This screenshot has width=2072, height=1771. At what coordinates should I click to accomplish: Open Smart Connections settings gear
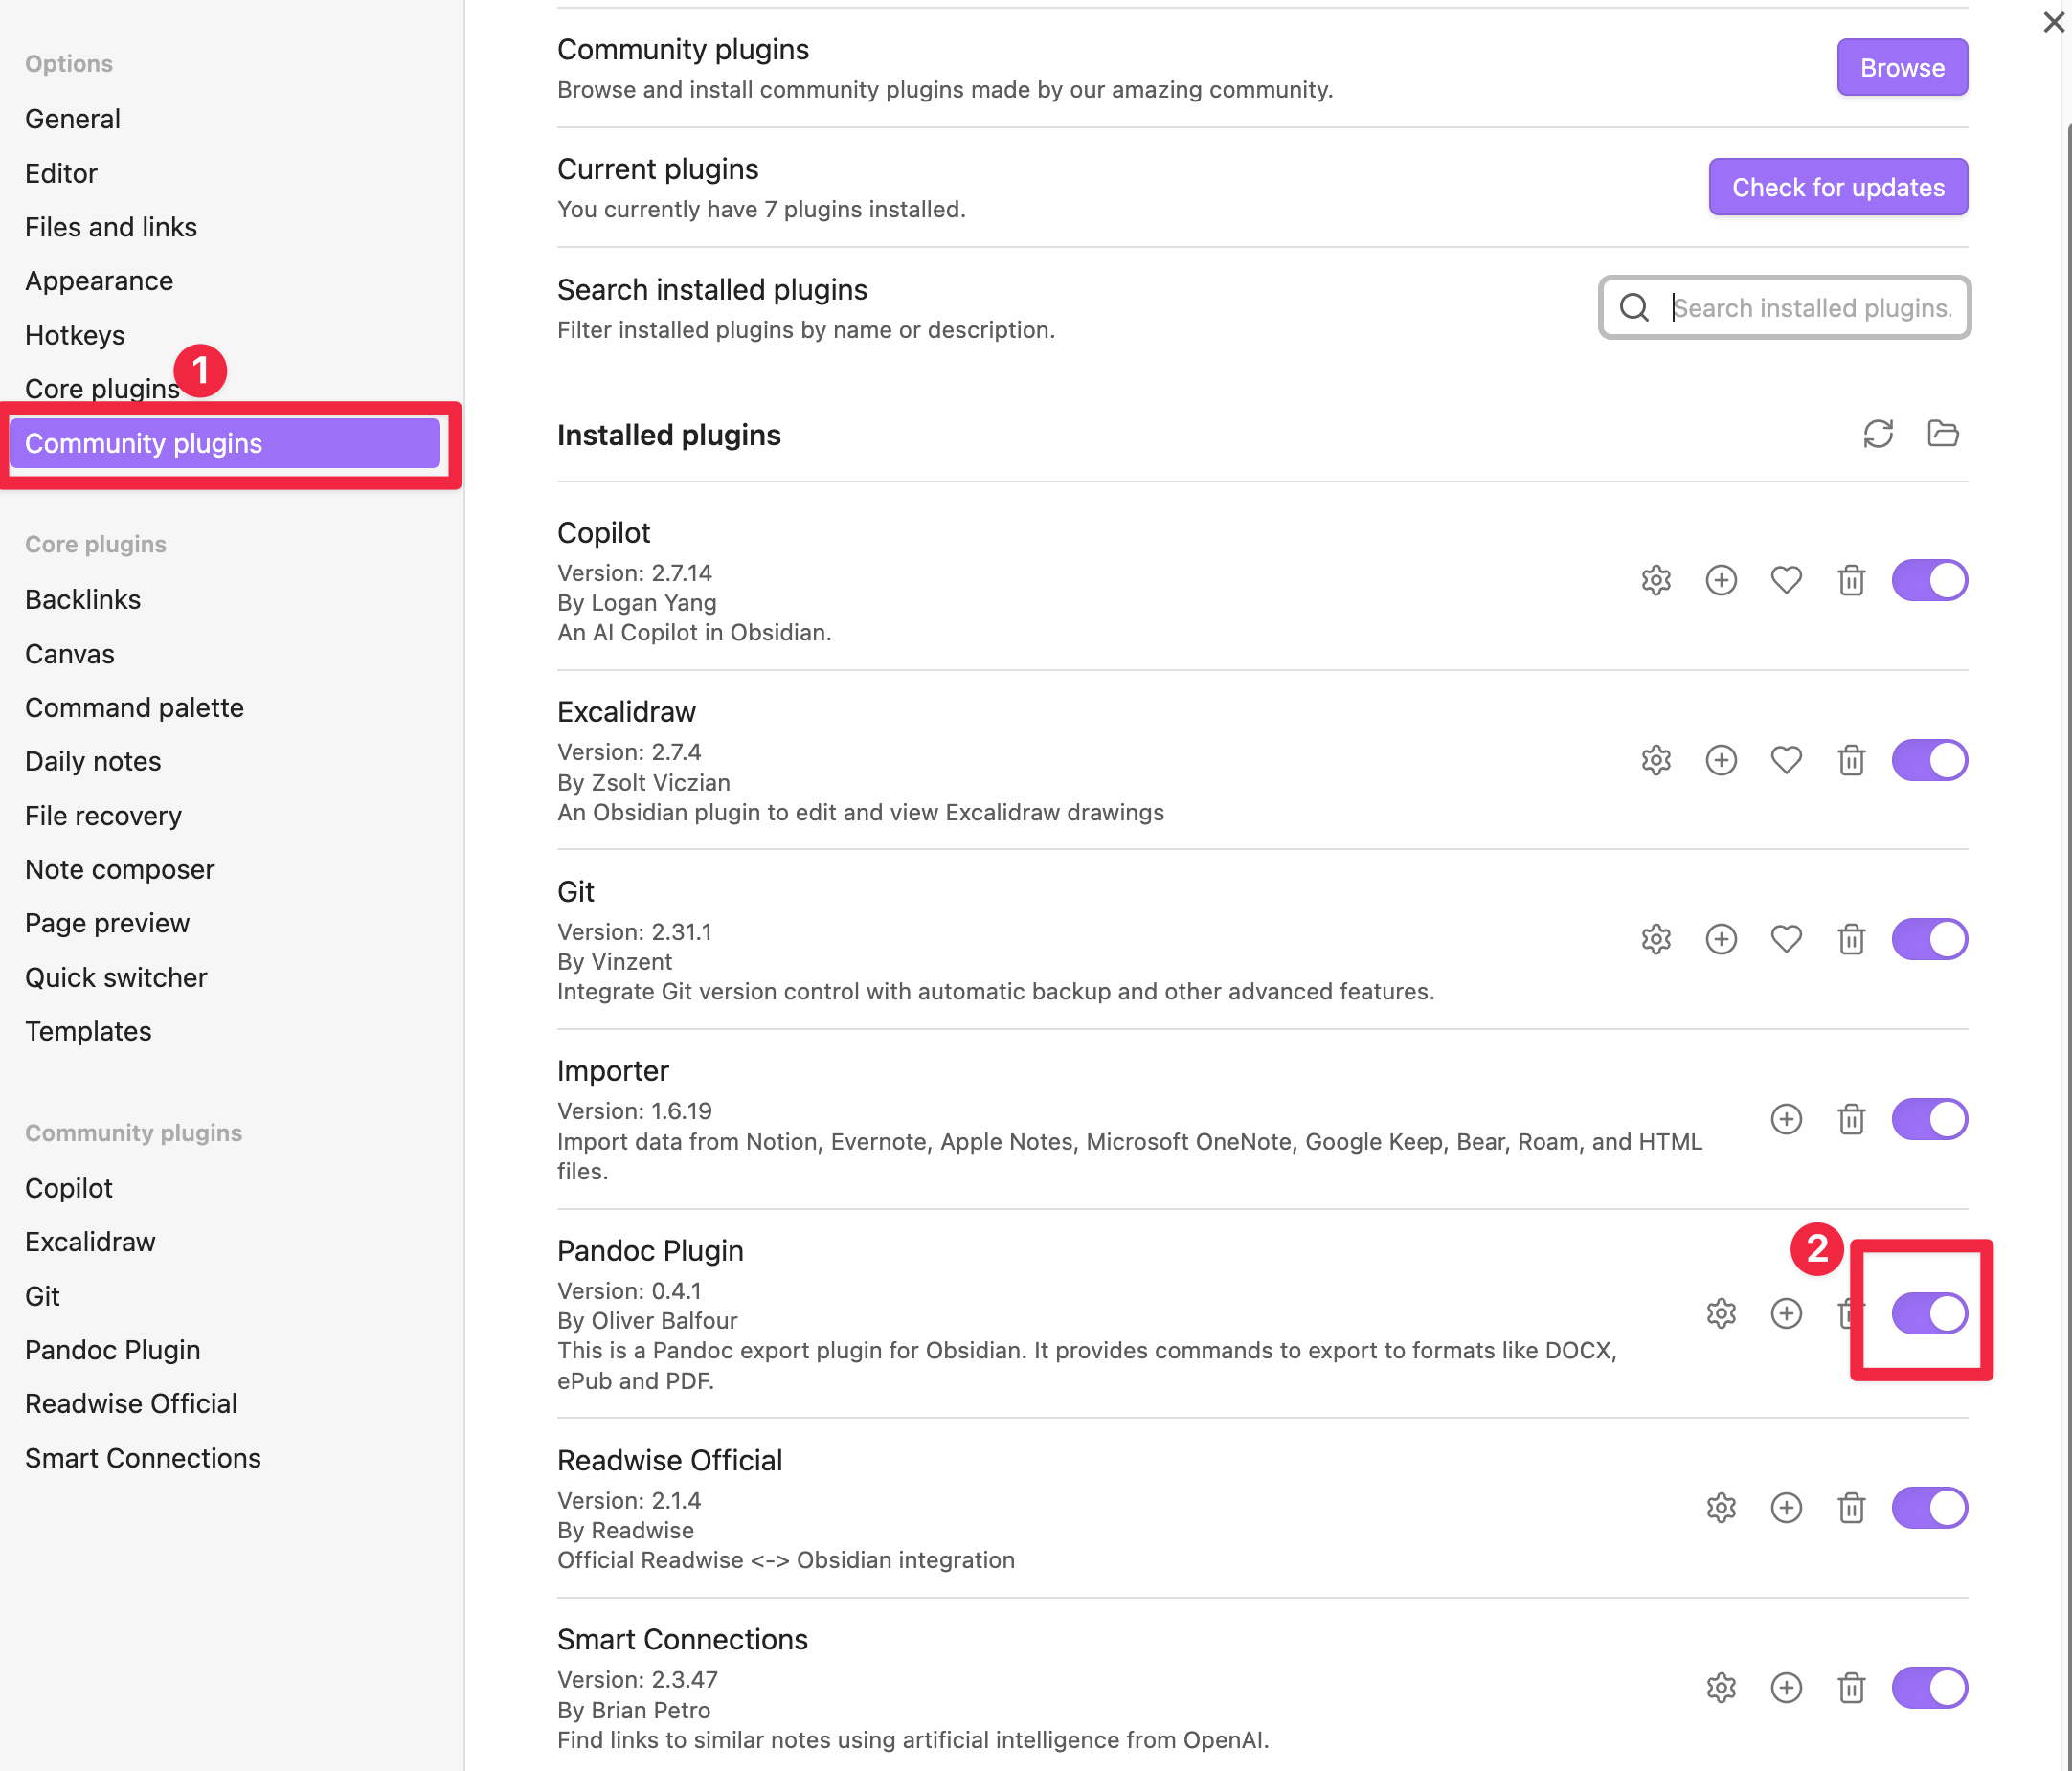click(1721, 1688)
